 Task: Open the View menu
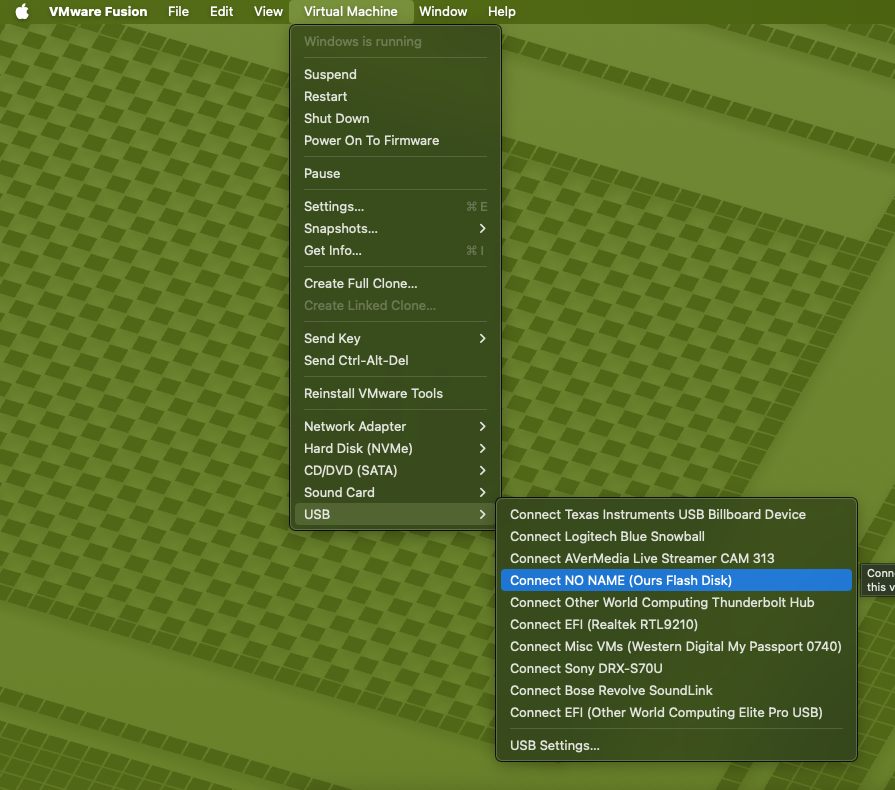[x=268, y=11]
